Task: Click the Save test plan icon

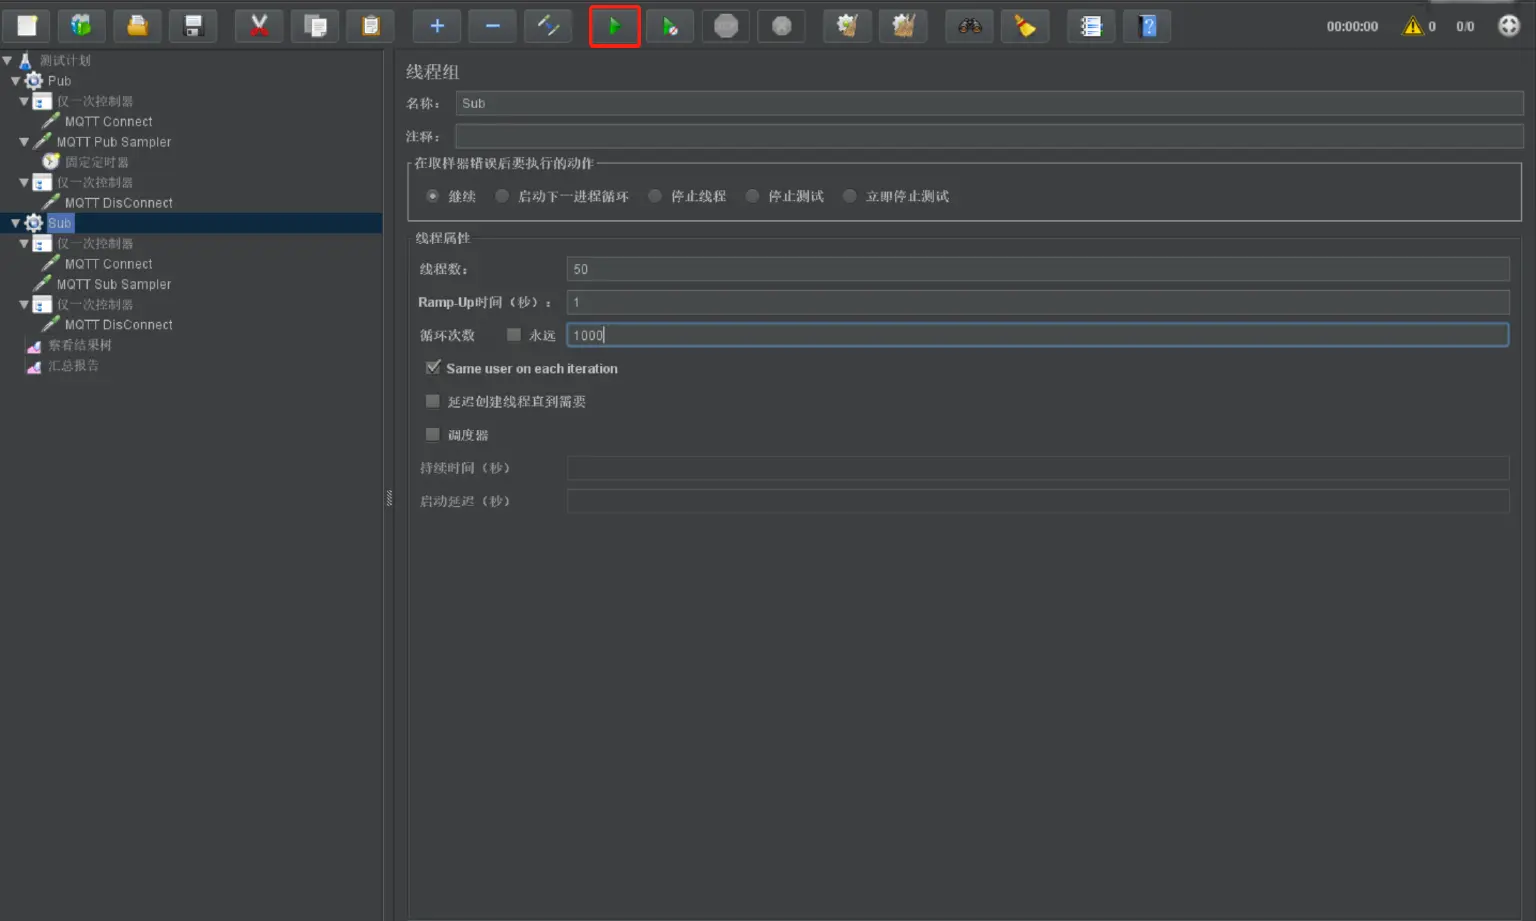Action: [x=193, y=26]
